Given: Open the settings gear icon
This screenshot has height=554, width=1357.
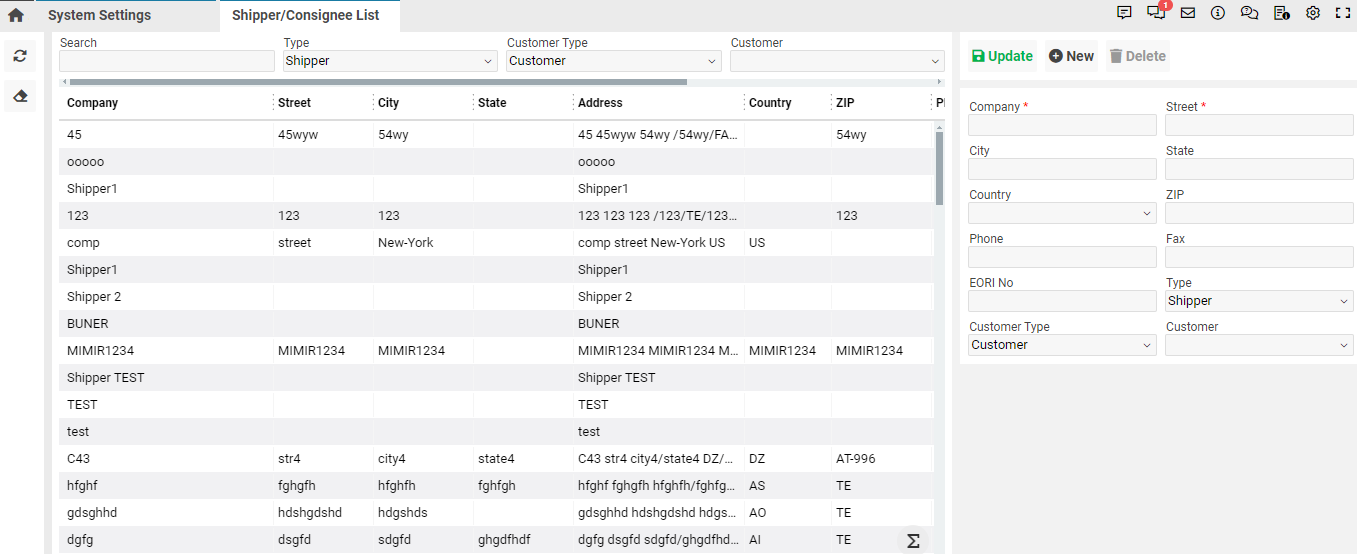Looking at the screenshot, I should [x=1313, y=14].
